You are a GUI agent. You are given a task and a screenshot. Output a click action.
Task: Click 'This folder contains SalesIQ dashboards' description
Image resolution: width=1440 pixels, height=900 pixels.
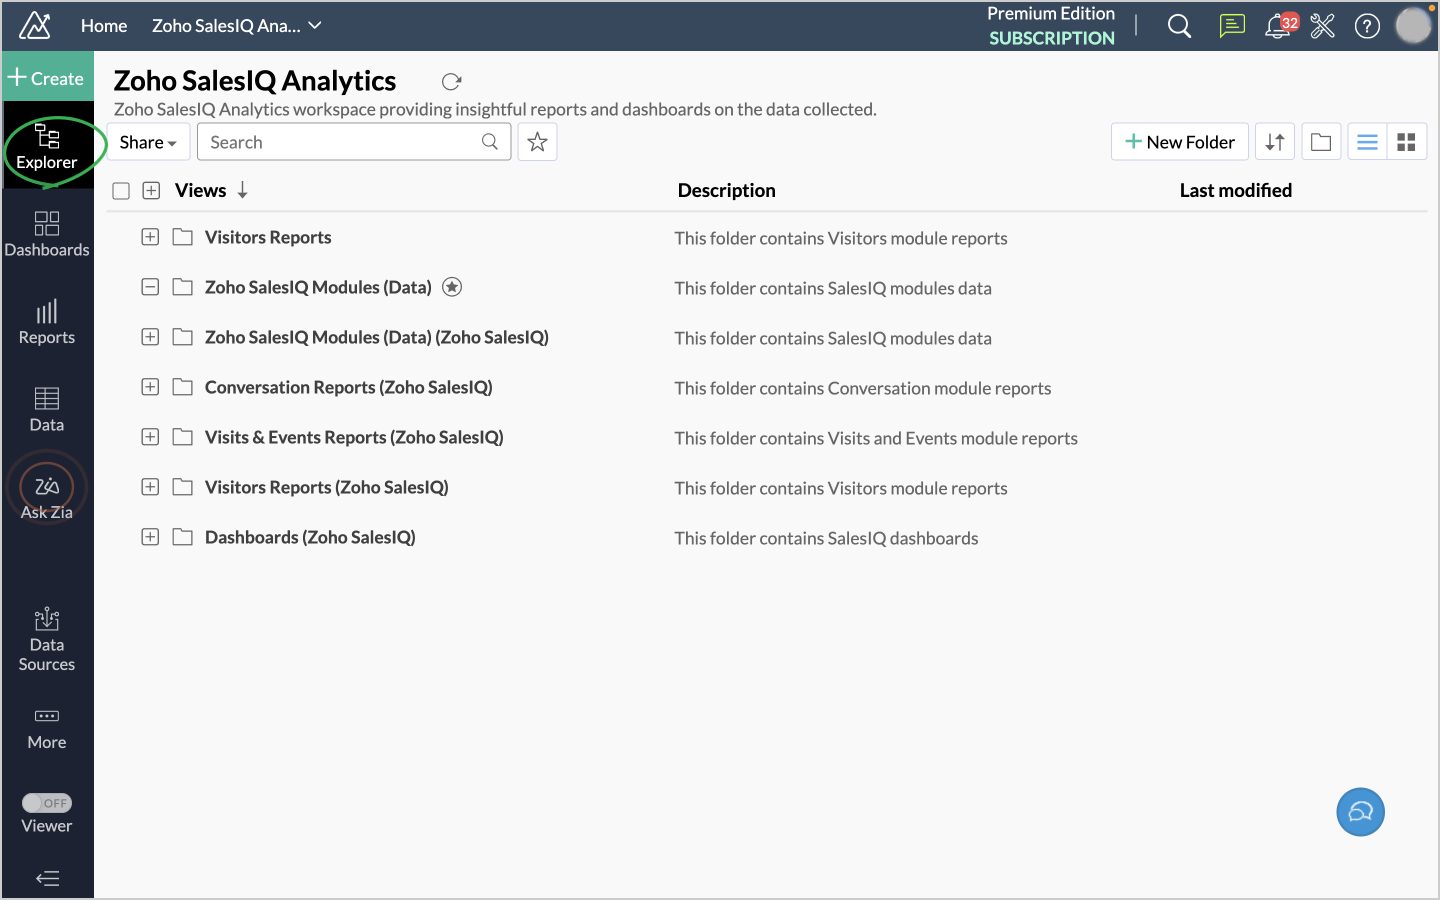[x=826, y=538]
